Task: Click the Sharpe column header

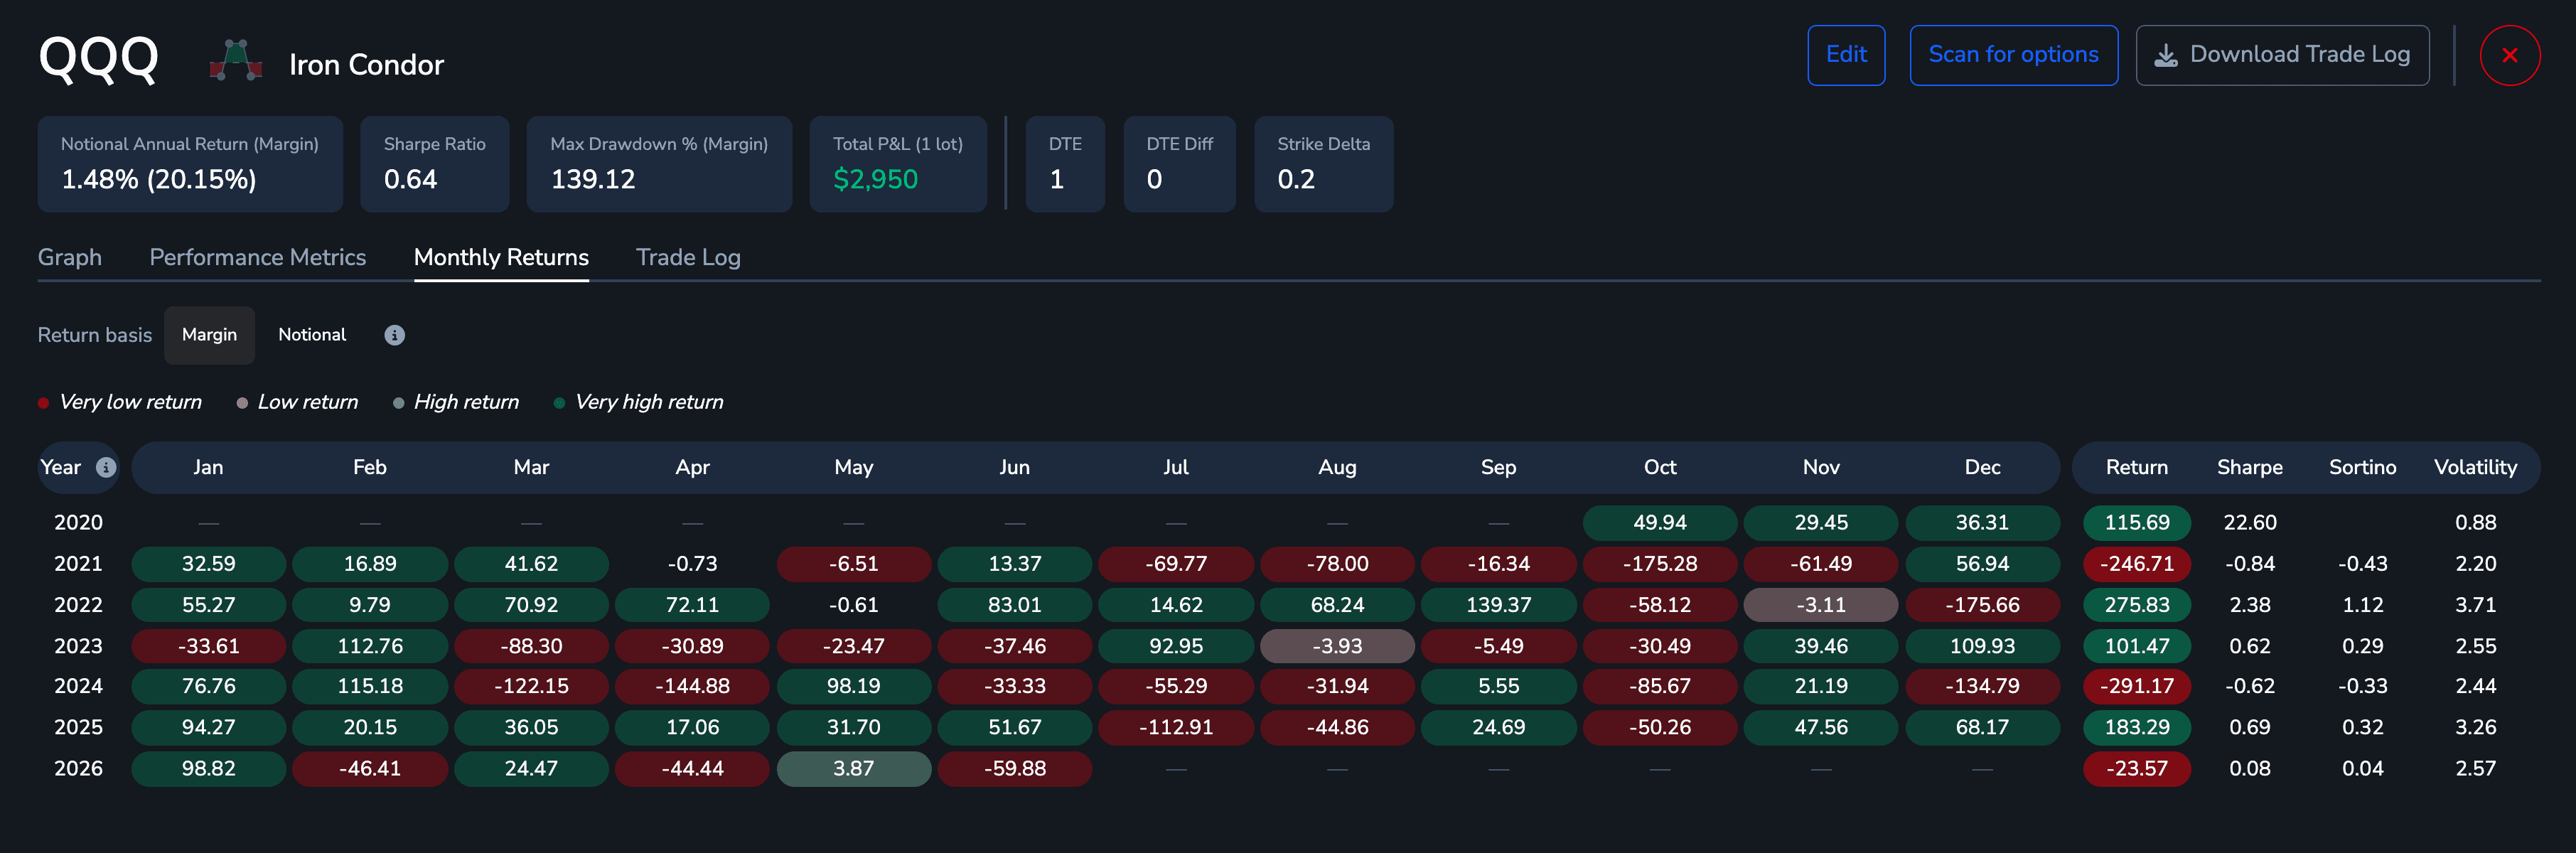Action: click(x=2250, y=467)
